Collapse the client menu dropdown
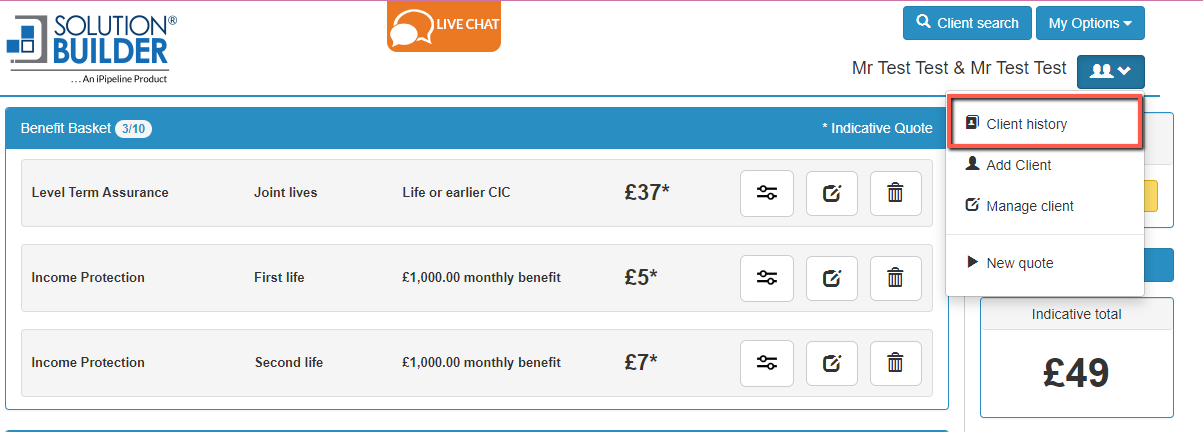Screen dimensions: 1203x432 1110,70
